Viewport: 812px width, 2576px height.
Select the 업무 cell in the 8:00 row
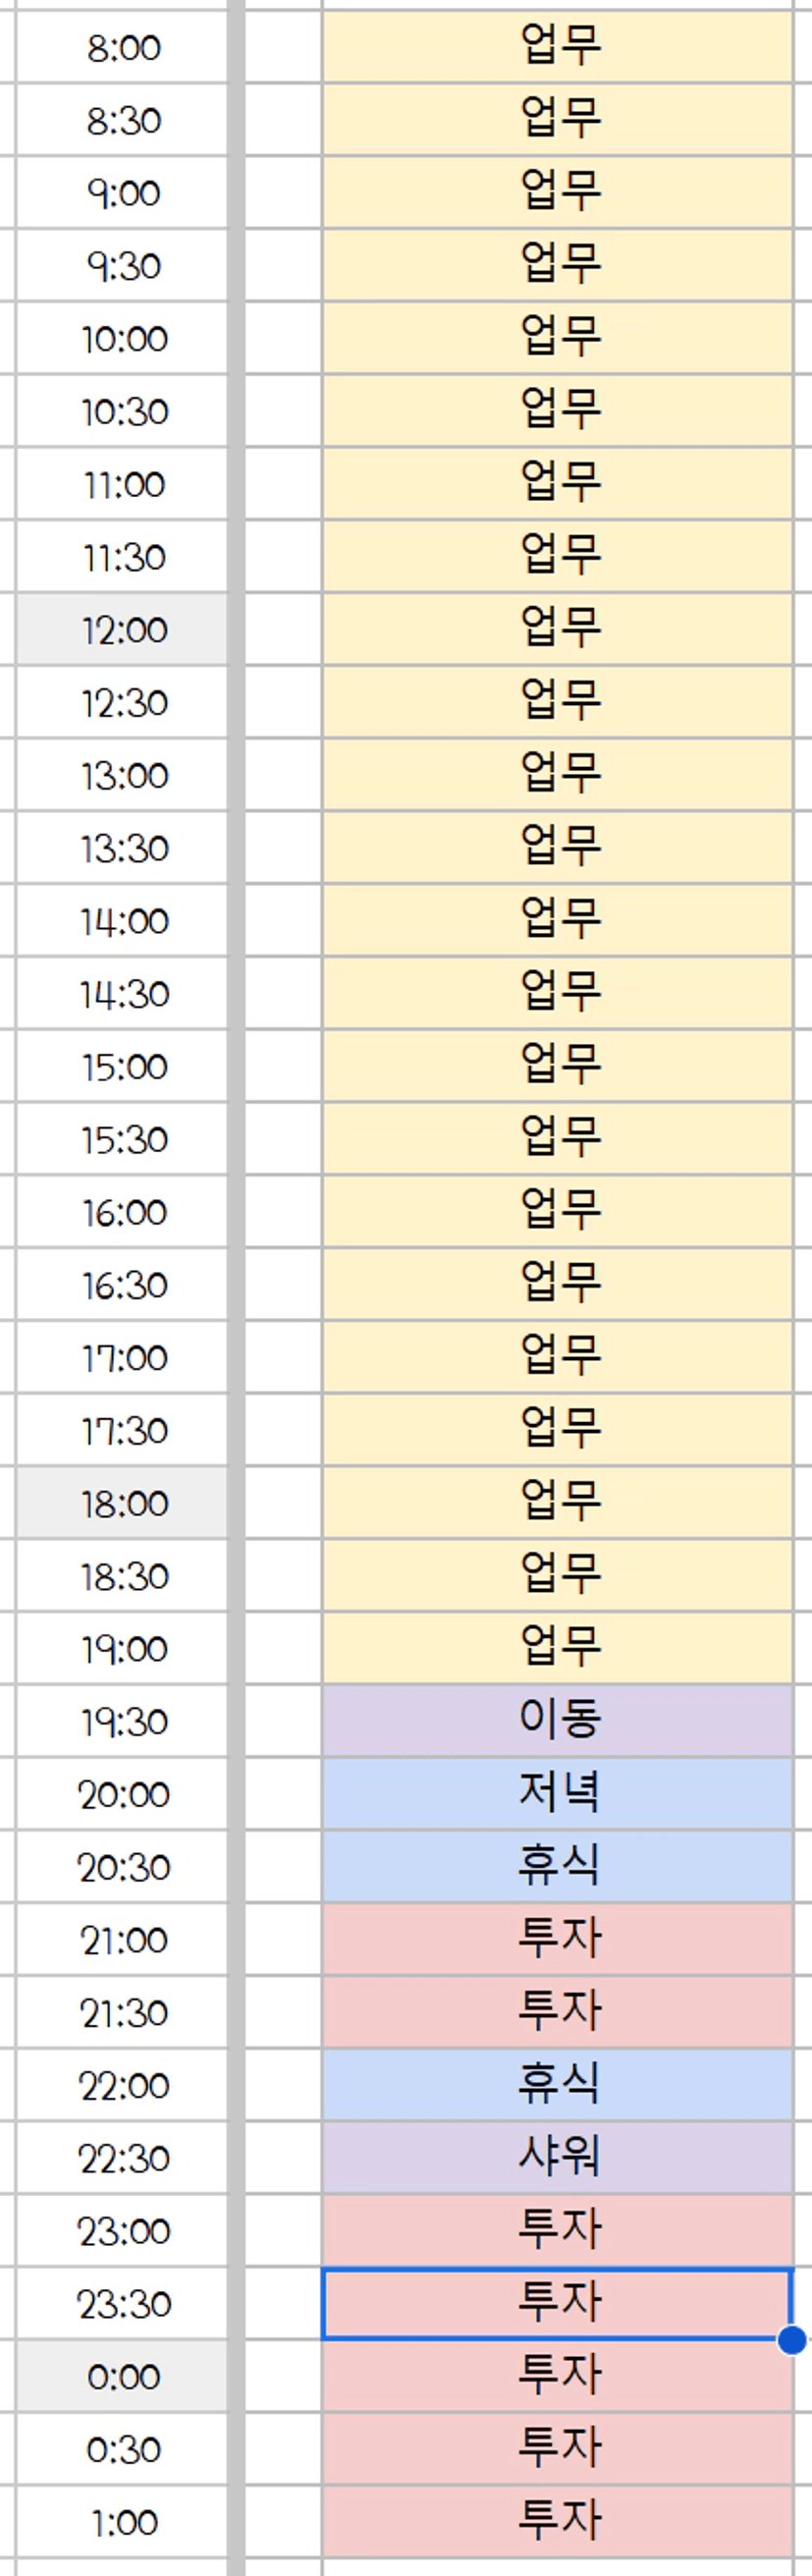point(558,47)
